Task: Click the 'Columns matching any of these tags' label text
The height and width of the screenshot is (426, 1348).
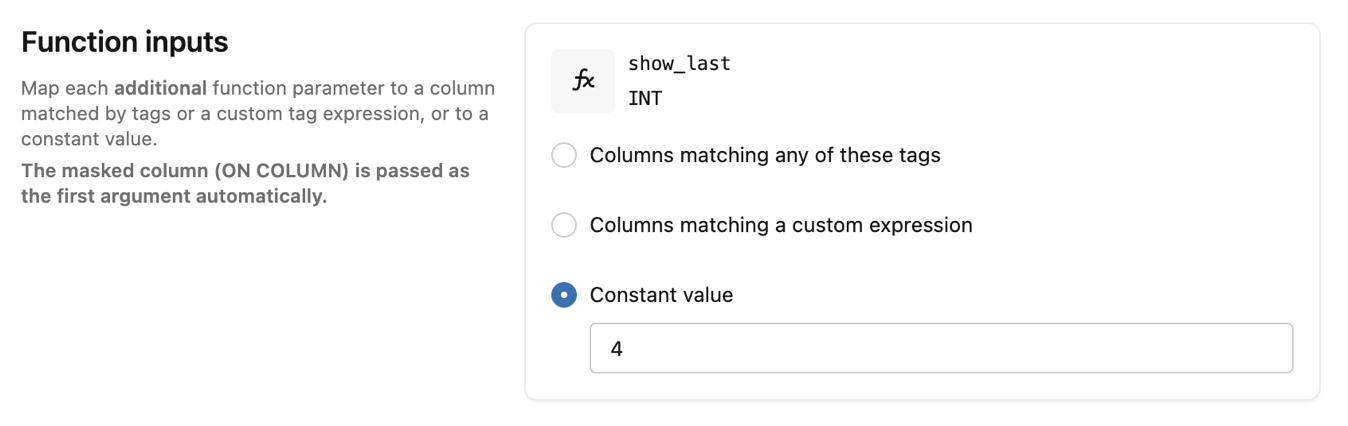Action: tap(765, 155)
